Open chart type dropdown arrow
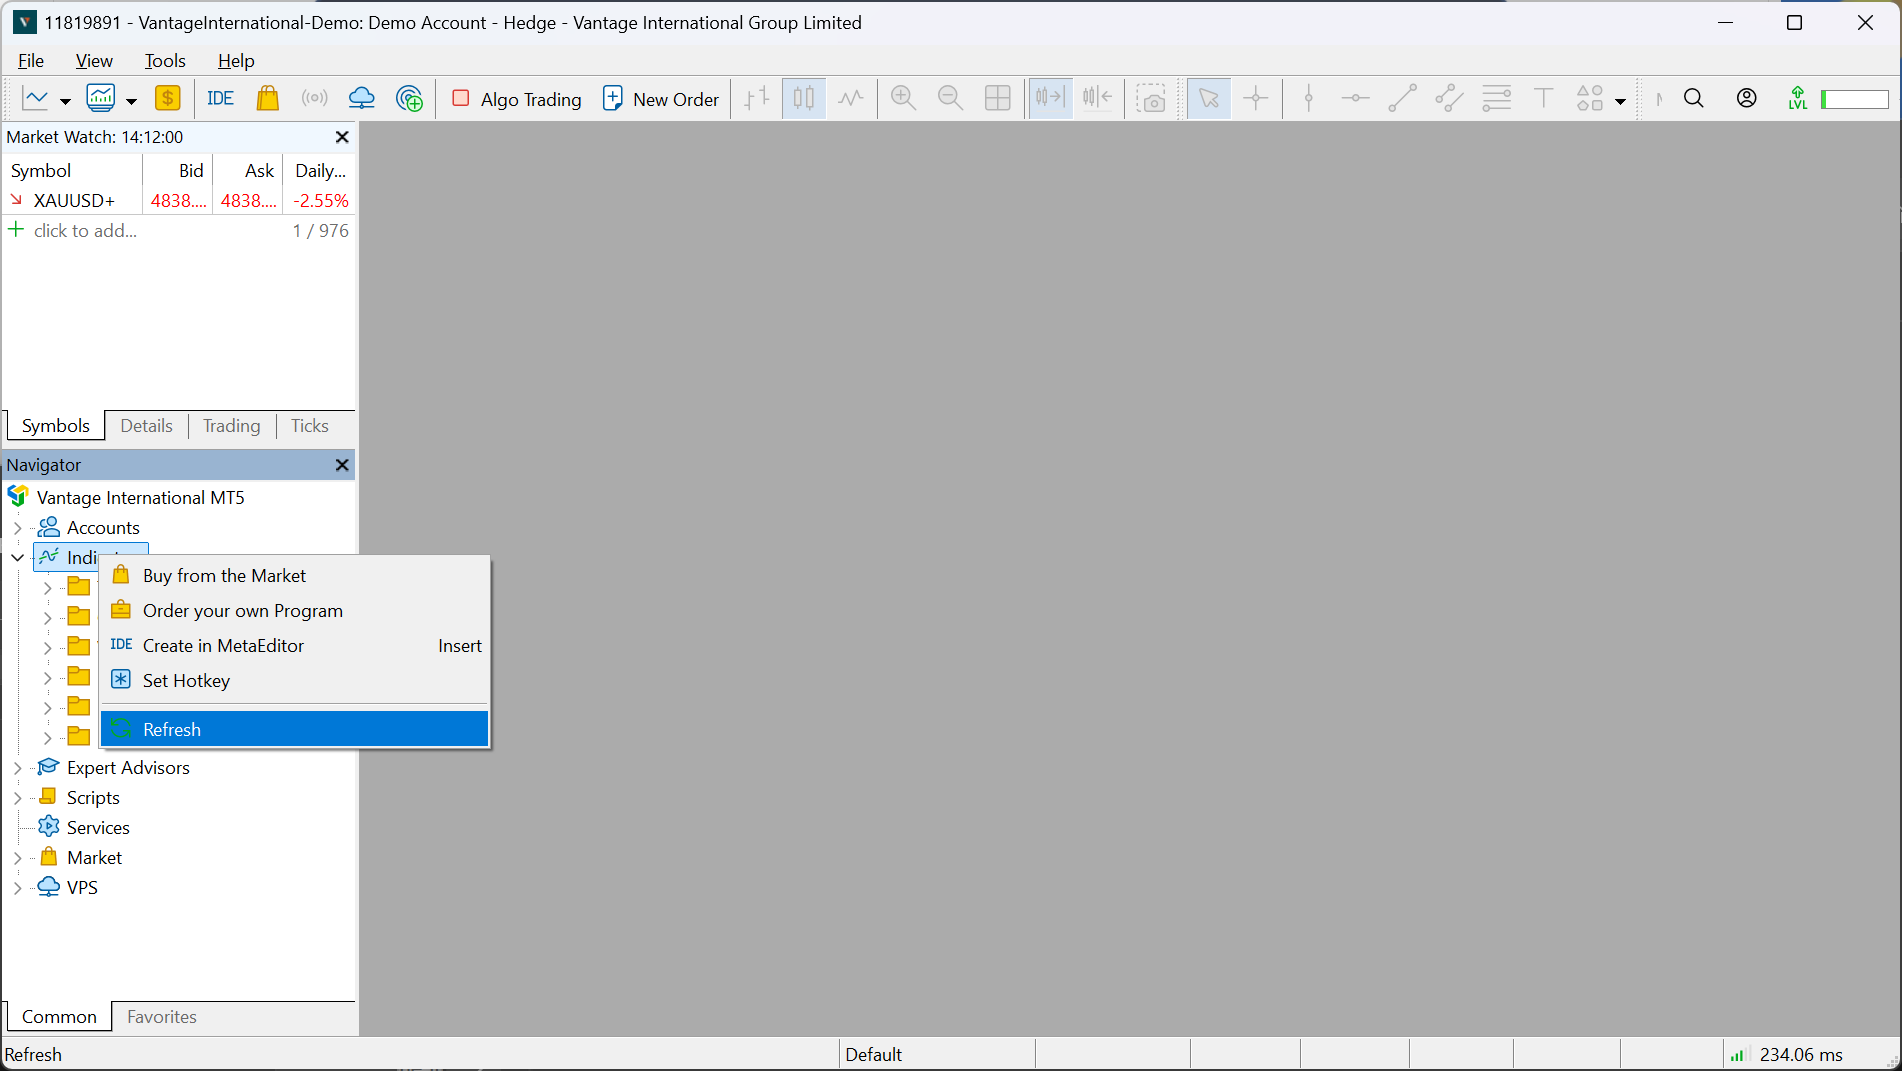 pyautogui.click(x=65, y=101)
